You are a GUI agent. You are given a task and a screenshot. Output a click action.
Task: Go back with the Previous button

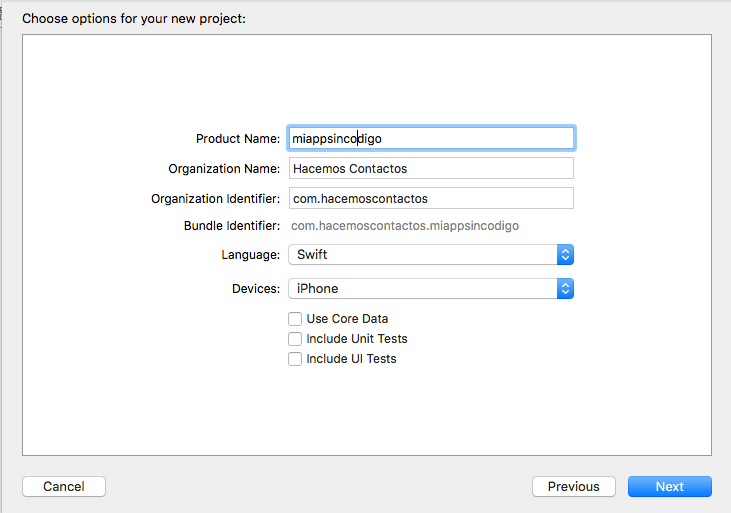click(574, 487)
